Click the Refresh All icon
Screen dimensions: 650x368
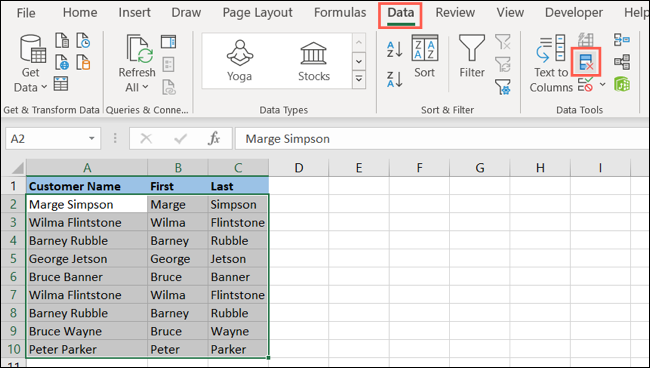139,49
